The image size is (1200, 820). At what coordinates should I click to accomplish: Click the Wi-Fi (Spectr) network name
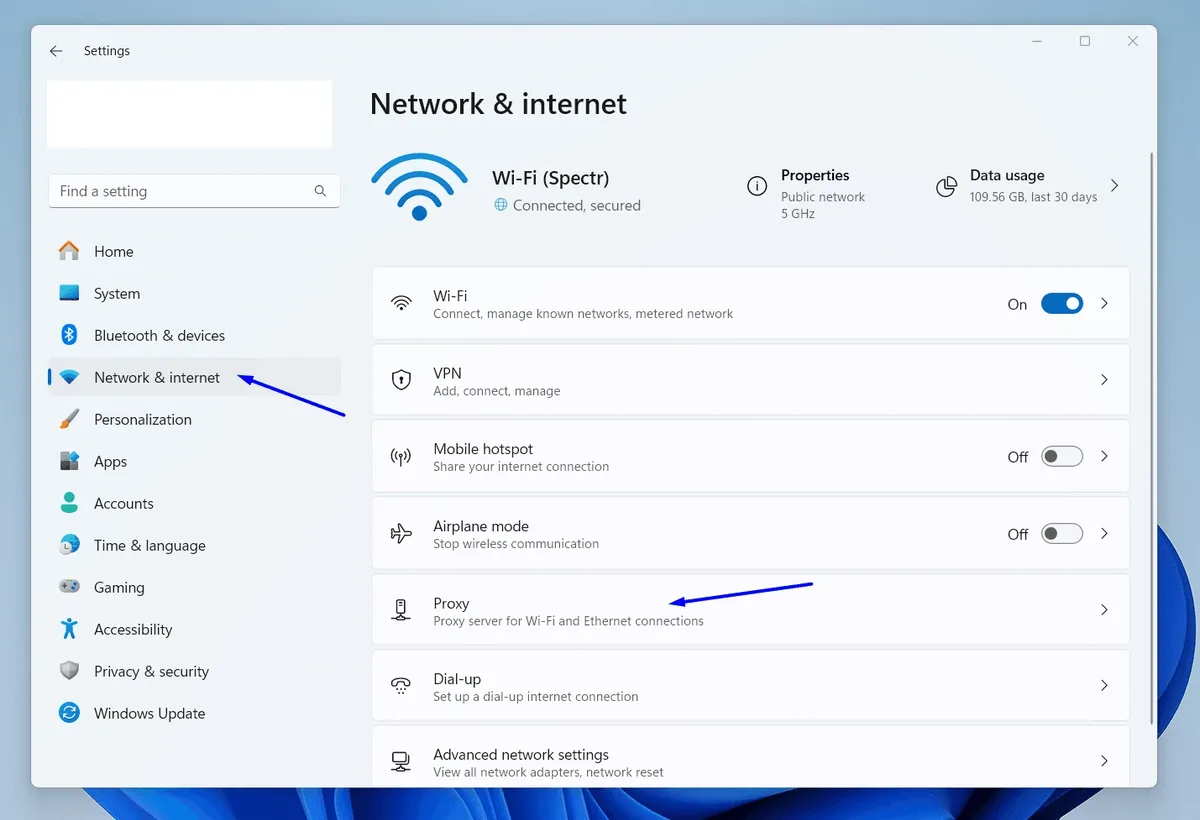551,178
